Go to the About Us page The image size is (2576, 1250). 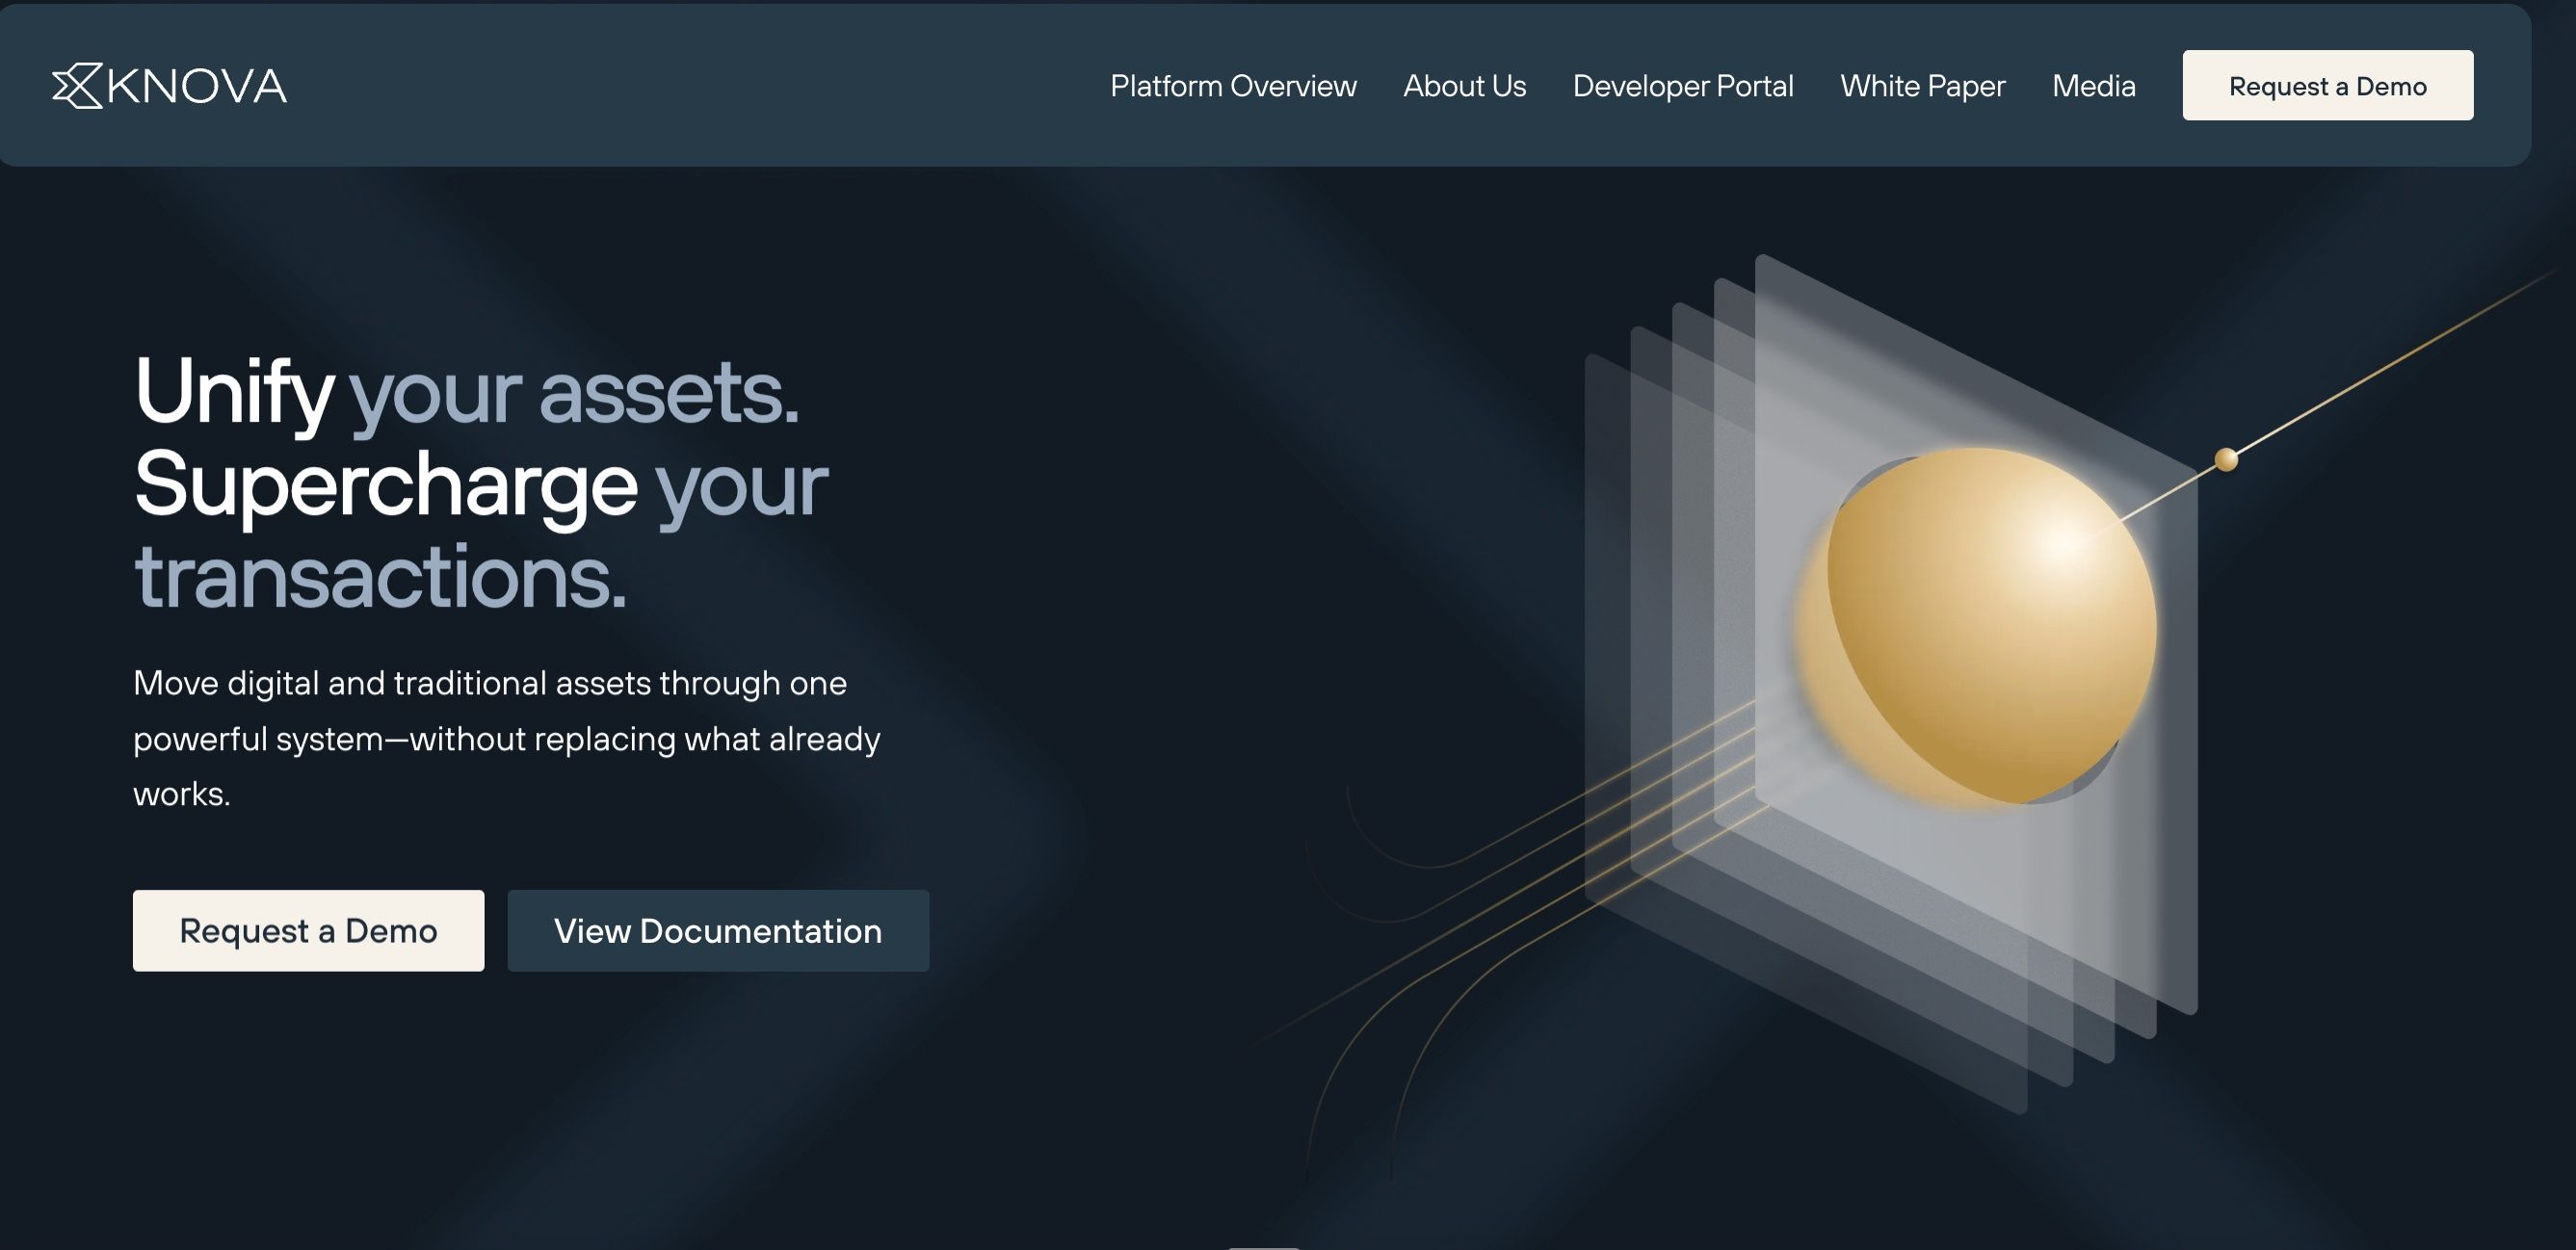(1464, 86)
